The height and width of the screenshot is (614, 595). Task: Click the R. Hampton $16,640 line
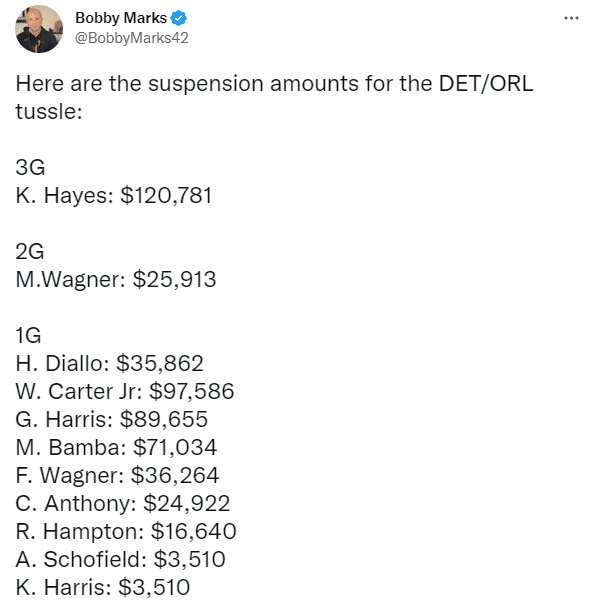tap(126, 531)
